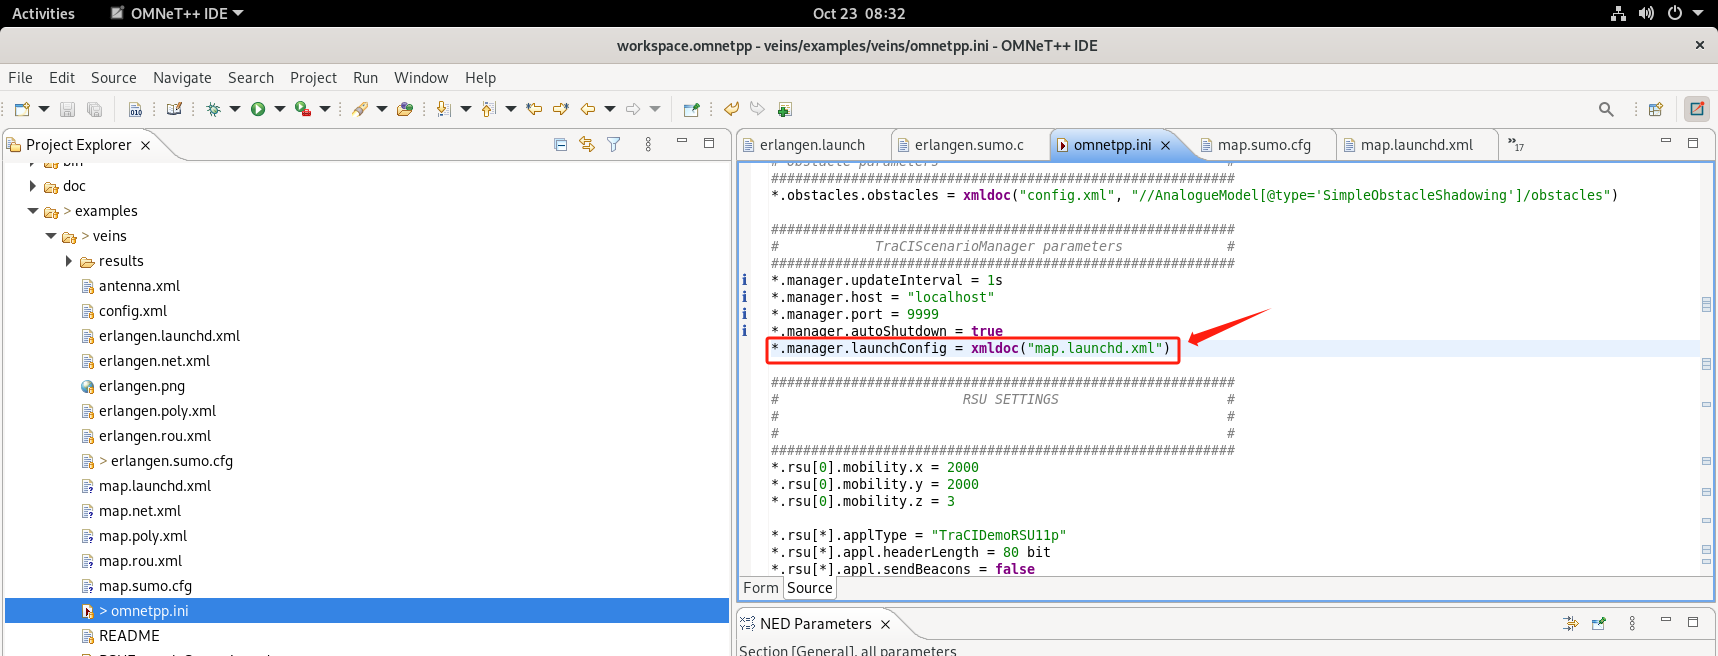Image resolution: width=1718 pixels, height=656 pixels.
Task: Click the Search flashlight toolbar icon
Action: pyautogui.click(x=360, y=109)
